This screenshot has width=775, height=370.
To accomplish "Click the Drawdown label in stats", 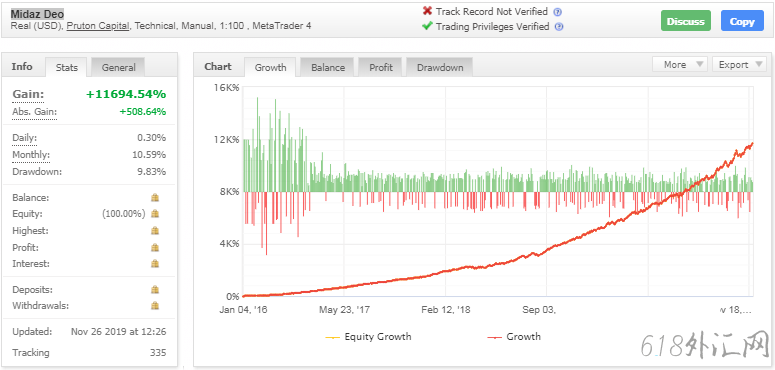I will (x=37, y=172).
